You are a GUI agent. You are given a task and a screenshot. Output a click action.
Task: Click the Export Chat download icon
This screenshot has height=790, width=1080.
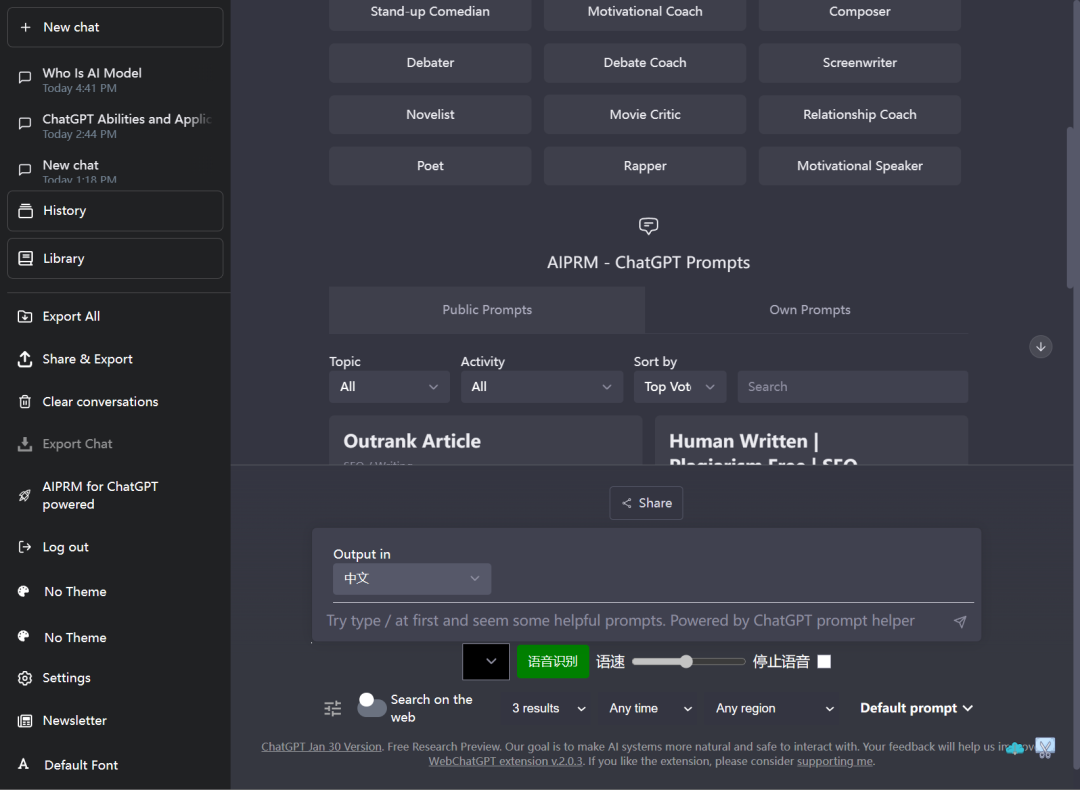pos(25,444)
